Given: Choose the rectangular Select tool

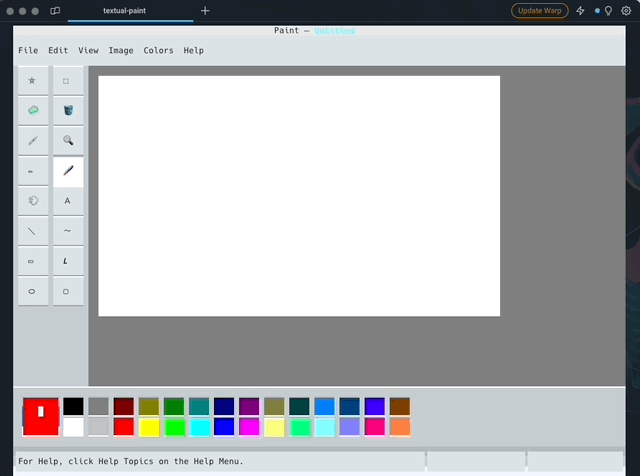Looking at the screenshot, I should [x=67, y=81].
